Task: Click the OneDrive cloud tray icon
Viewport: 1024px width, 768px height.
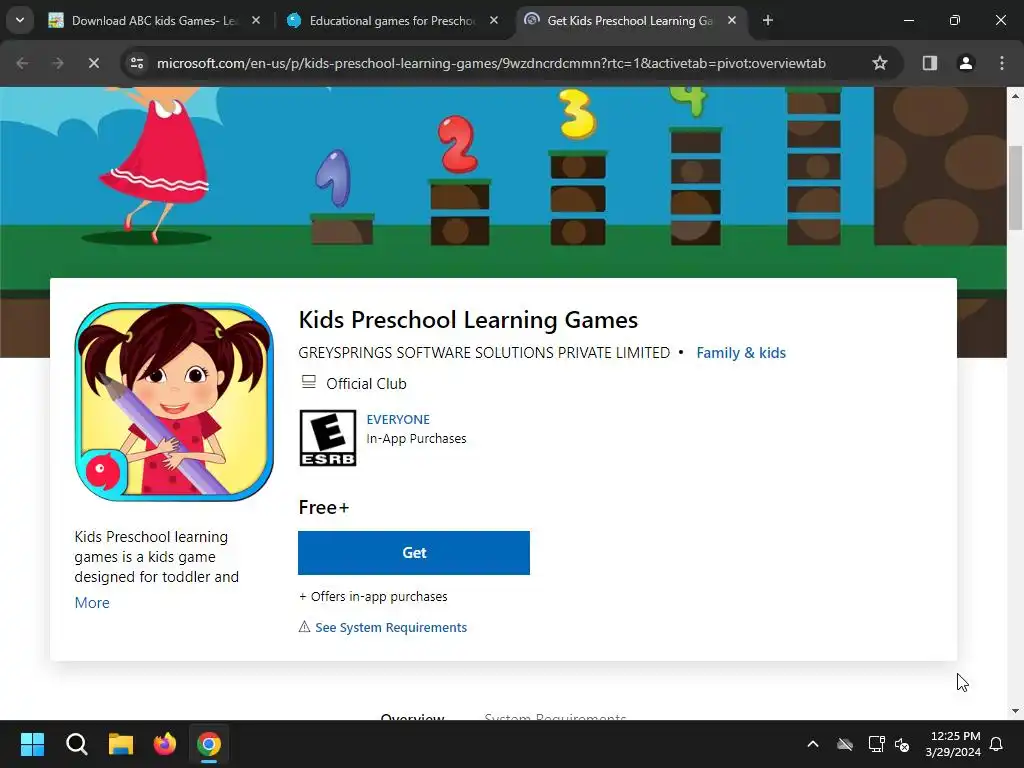Action: coord(845,744)
